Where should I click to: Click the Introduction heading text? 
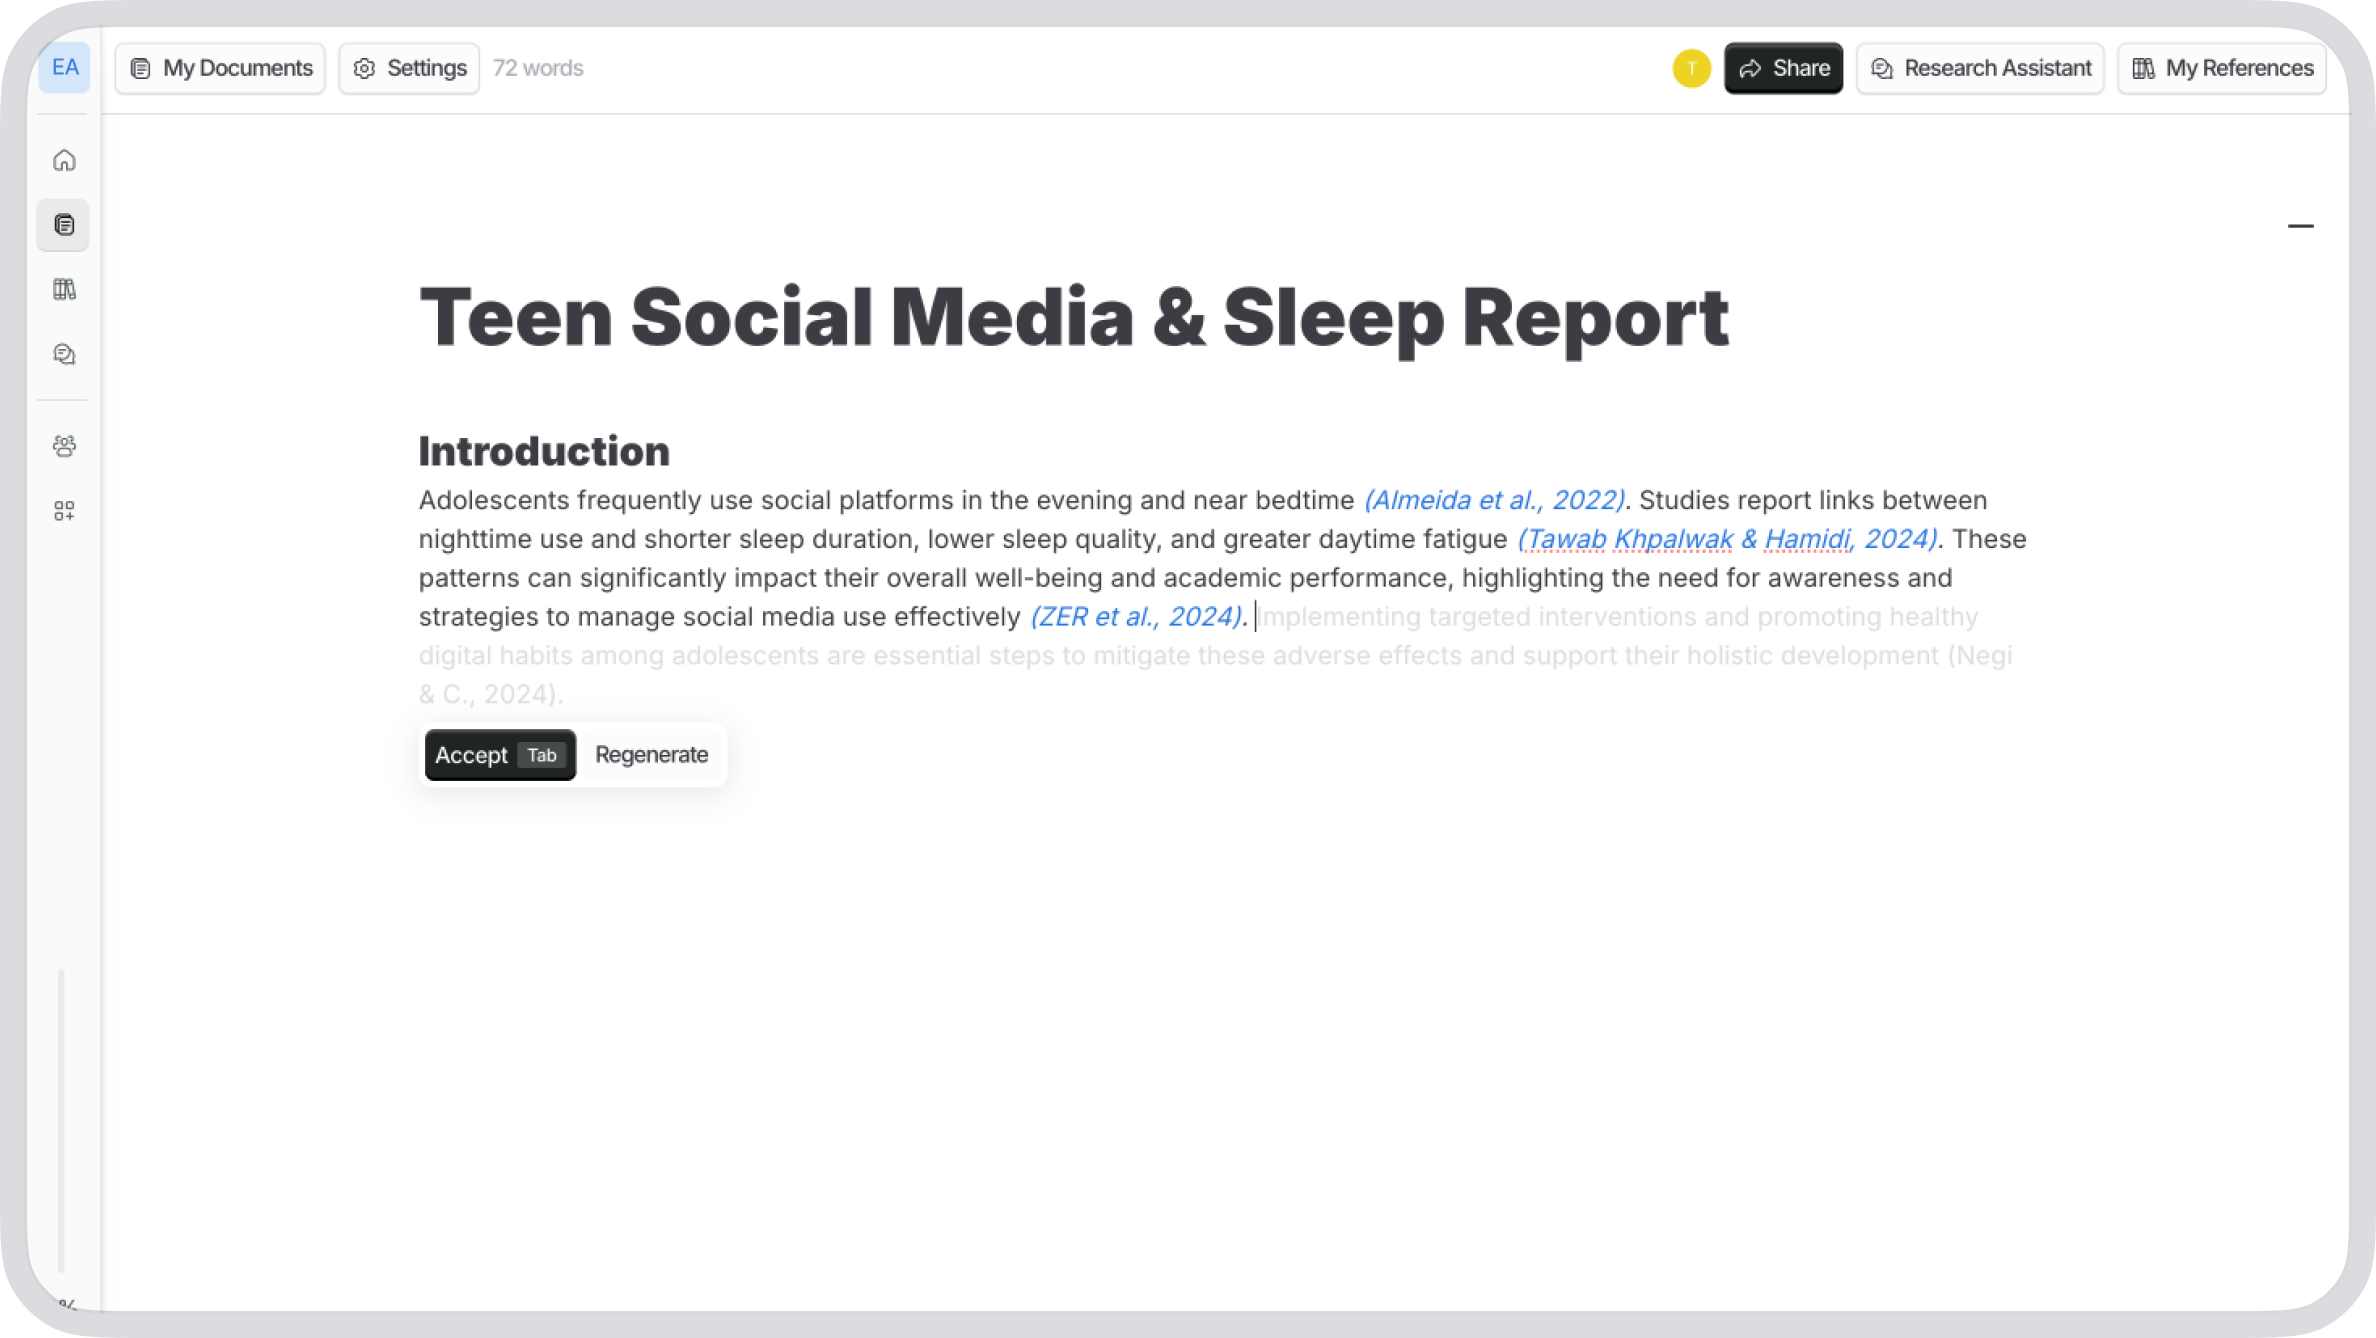tap(544, 452)
